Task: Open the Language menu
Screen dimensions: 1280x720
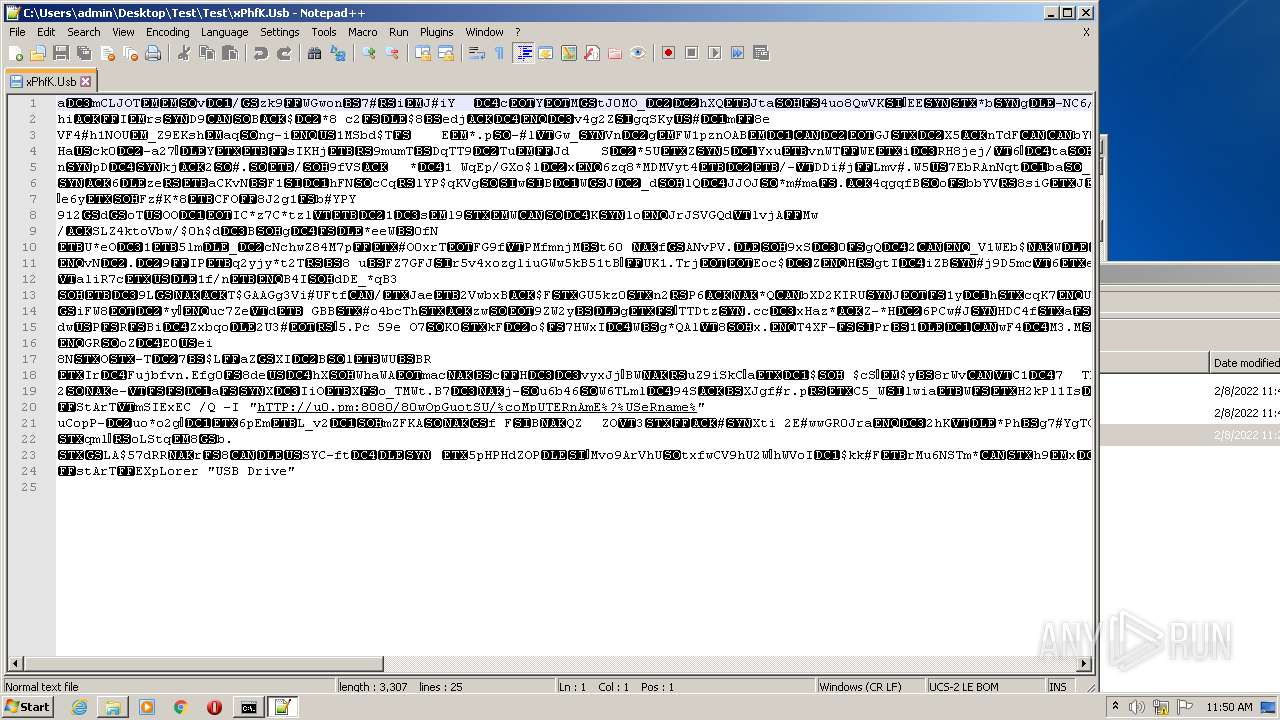Action: (224, 32)
